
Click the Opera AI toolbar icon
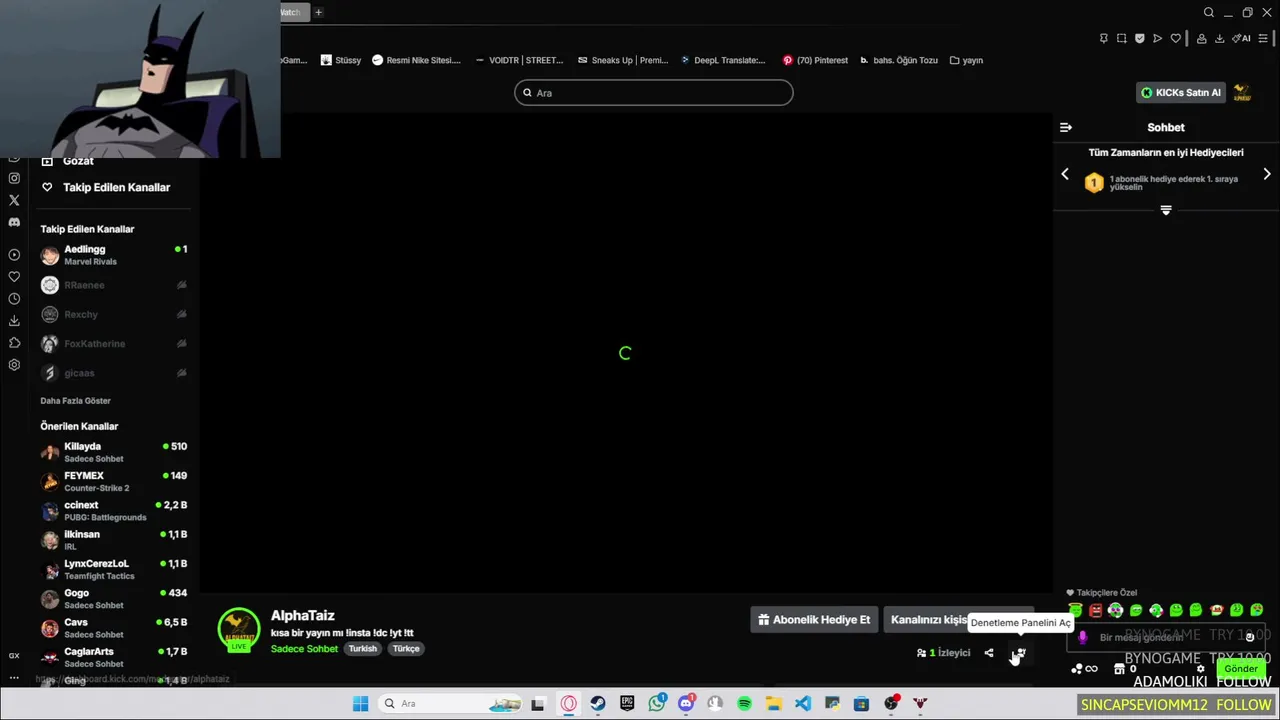pos(1242,38)
